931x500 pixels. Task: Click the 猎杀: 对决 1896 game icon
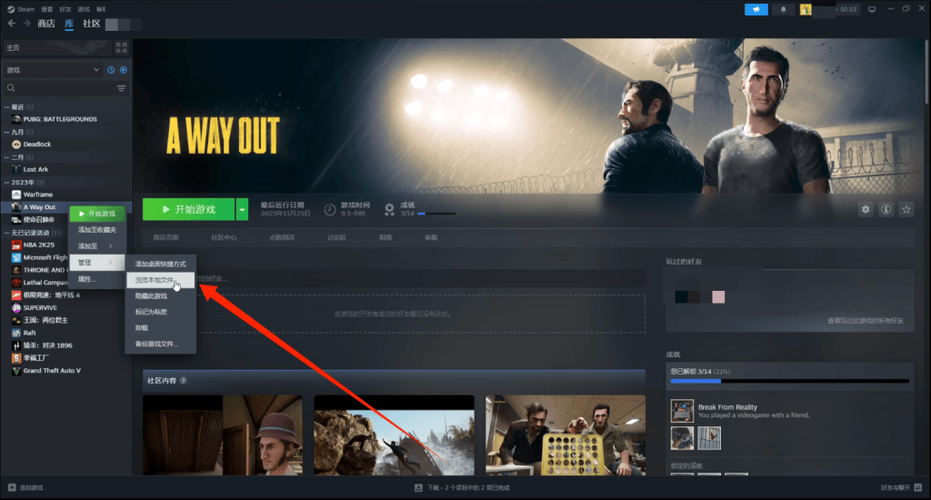tap(16, 346)
